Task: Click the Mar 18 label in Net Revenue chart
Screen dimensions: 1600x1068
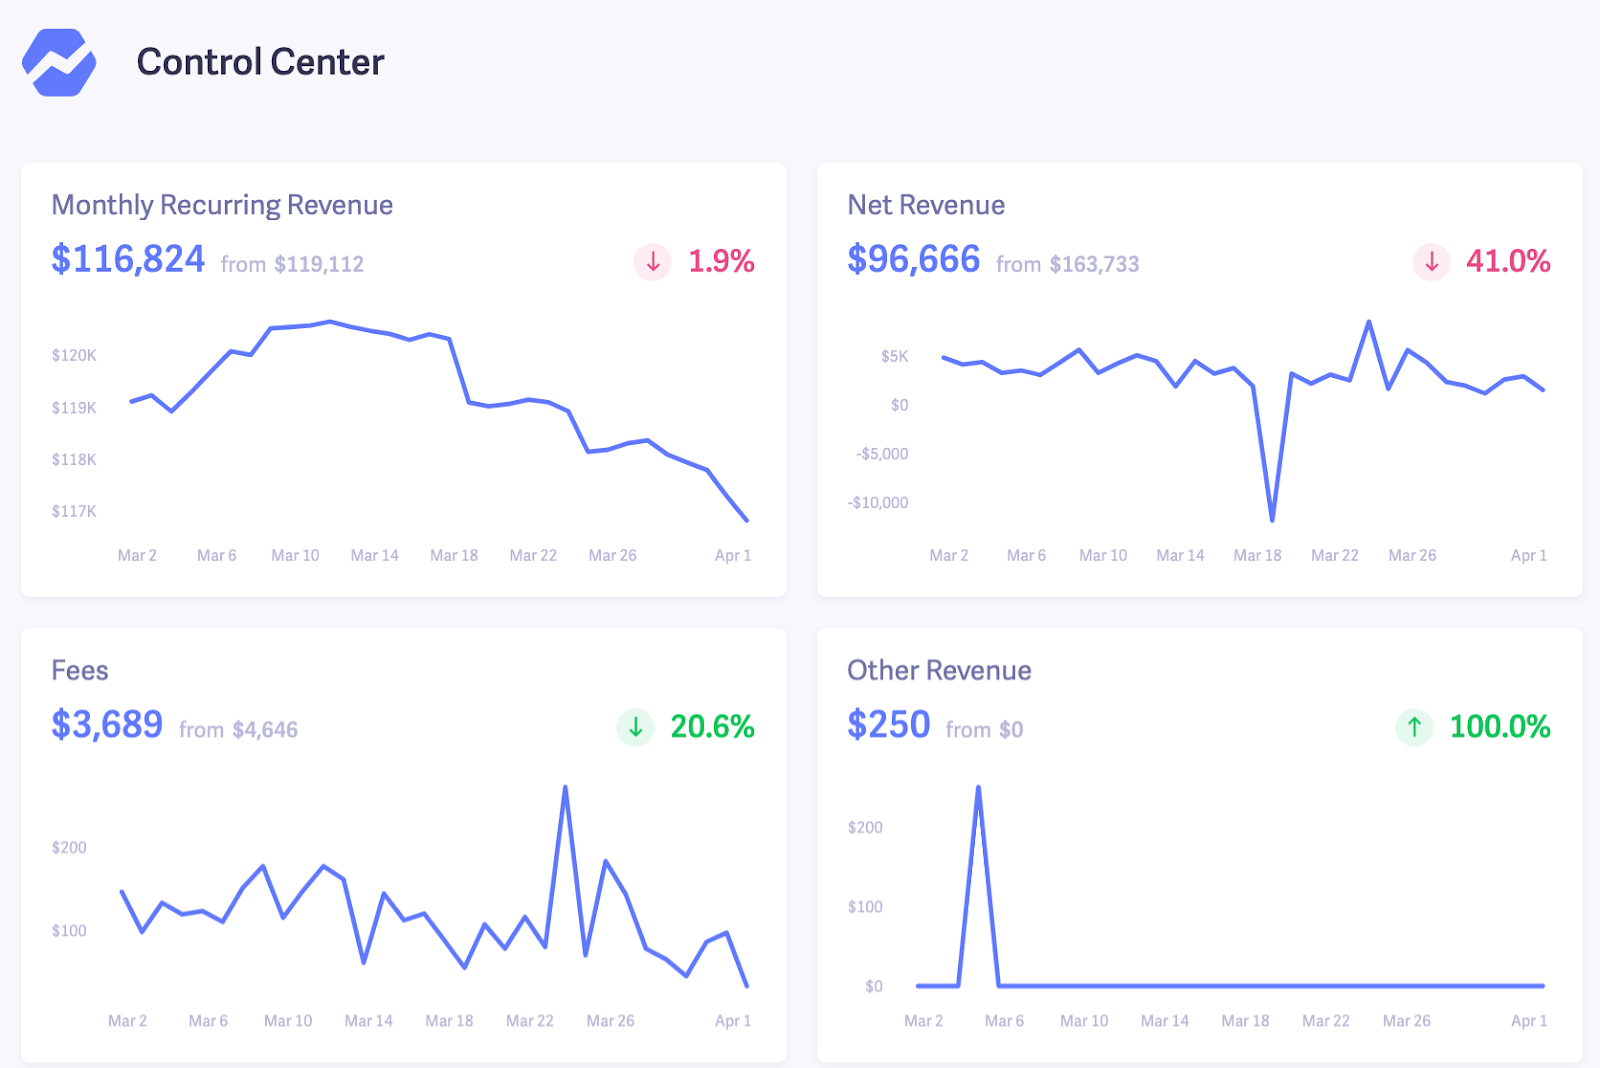Action: [1257, 555]
